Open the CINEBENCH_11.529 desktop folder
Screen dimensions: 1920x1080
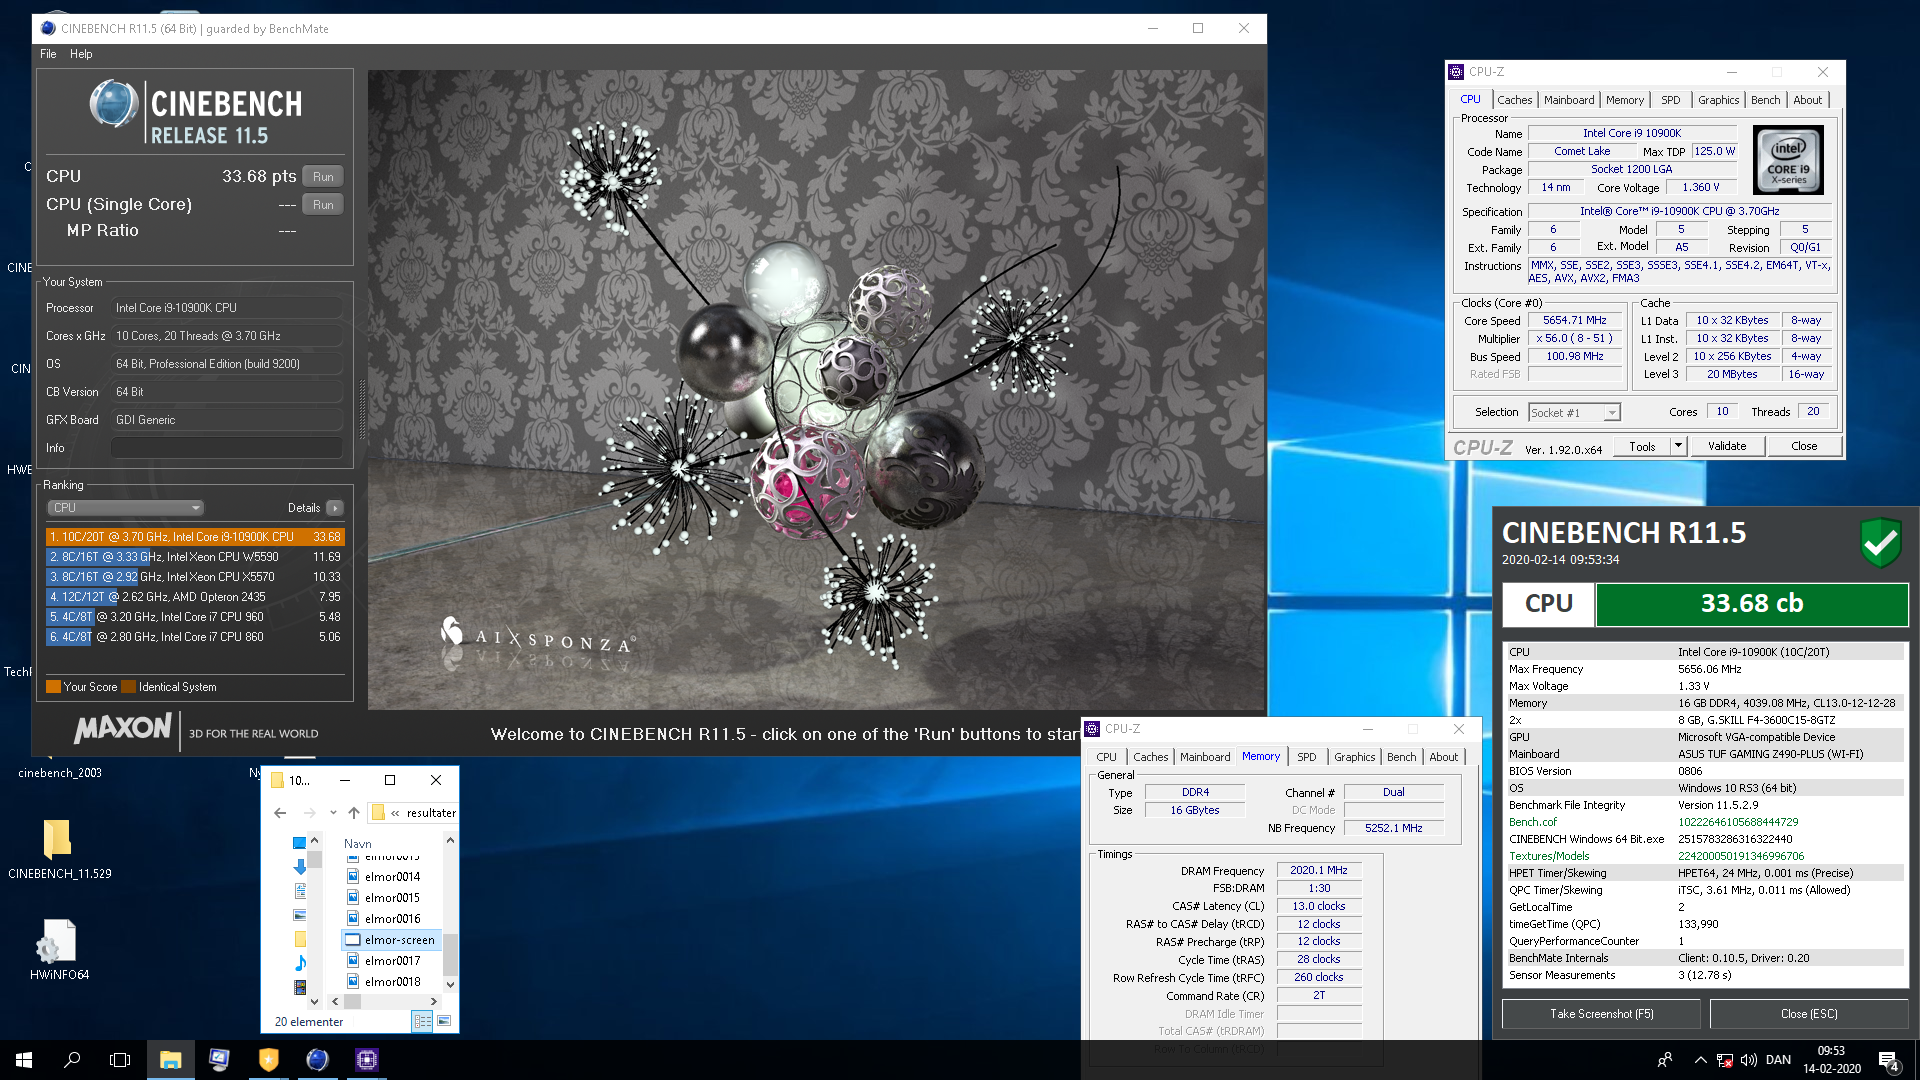click(58, 848)
